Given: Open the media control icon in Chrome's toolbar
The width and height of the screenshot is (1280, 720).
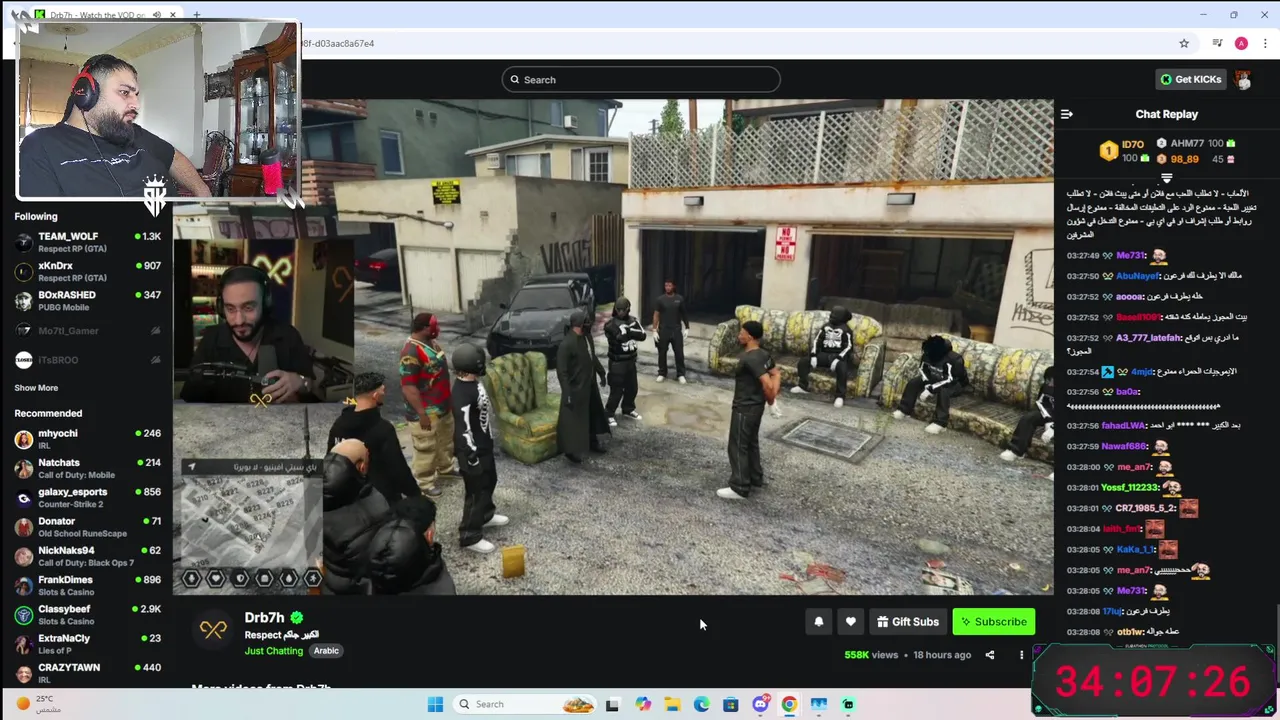Looking at the screenshot, I should pos(1217,43).
